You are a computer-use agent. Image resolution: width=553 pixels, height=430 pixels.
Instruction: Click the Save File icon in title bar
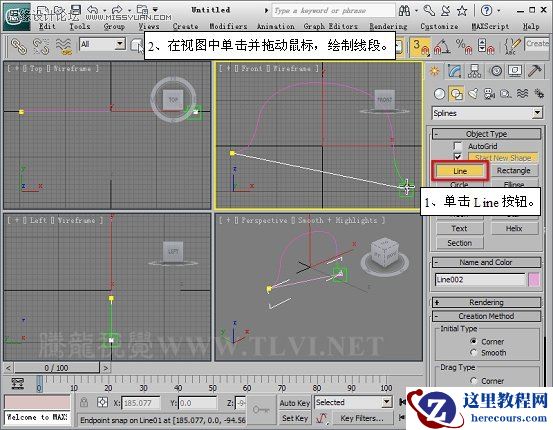(x=75, y=10)
